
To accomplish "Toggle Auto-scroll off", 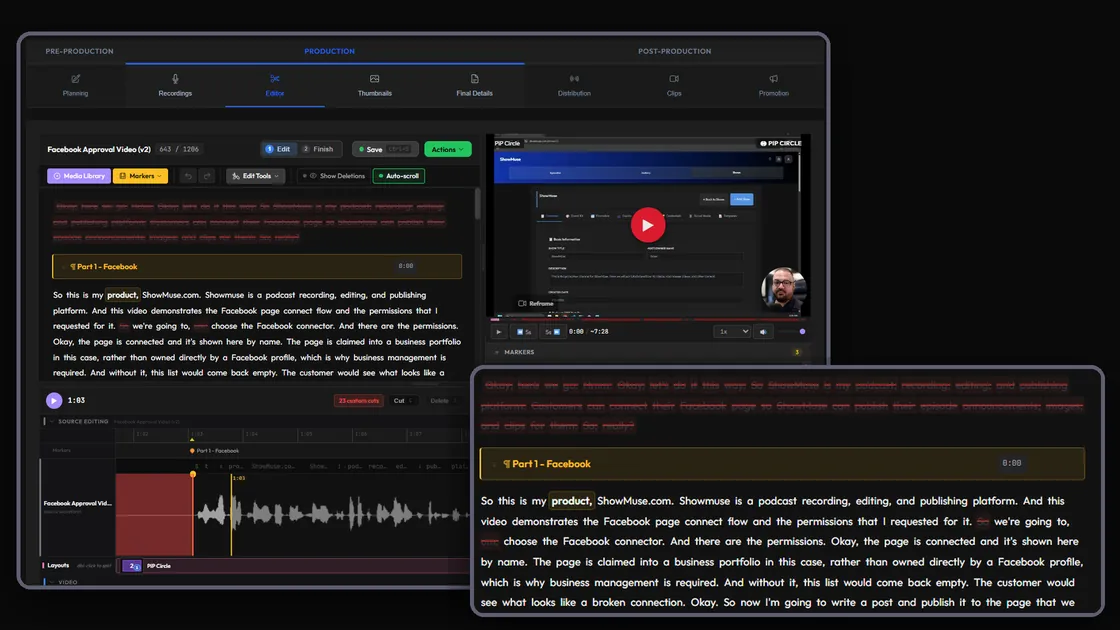I will (399, 176).
